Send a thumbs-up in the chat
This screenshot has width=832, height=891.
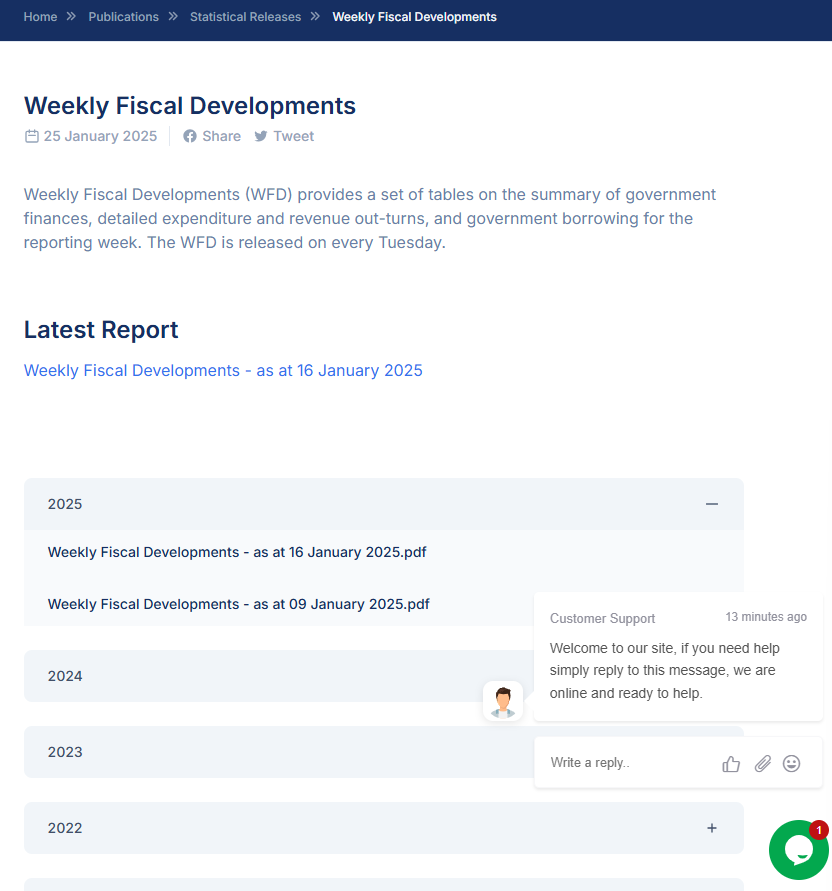click(x=731, y=764)
